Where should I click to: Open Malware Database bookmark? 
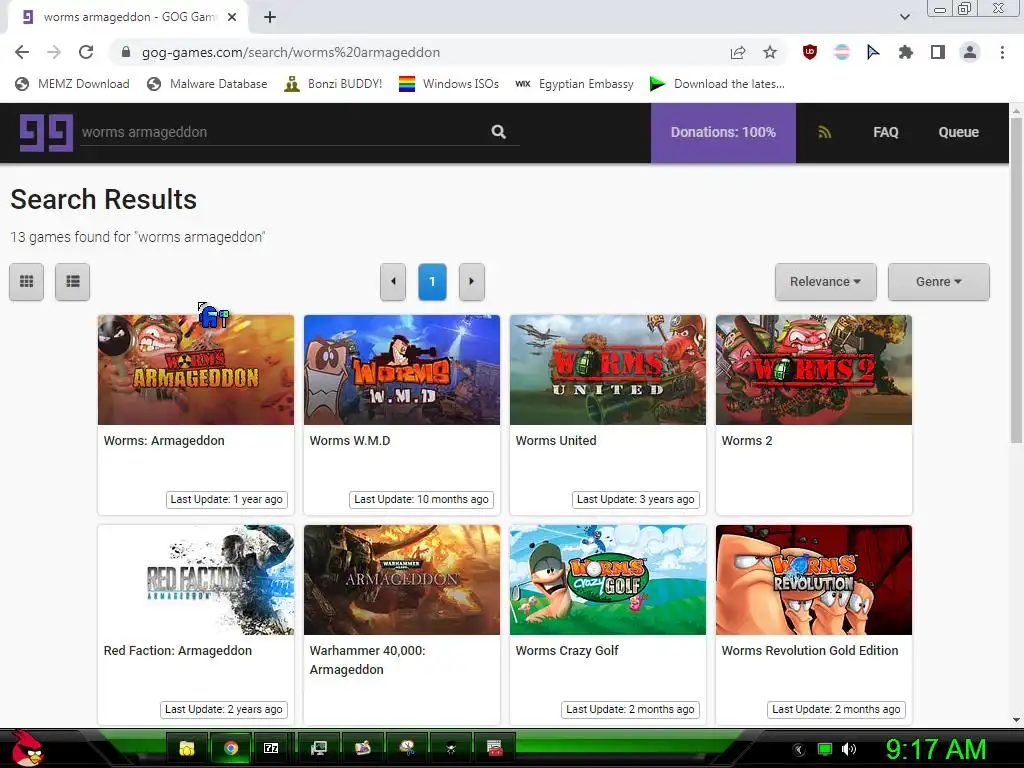point(208,84)
